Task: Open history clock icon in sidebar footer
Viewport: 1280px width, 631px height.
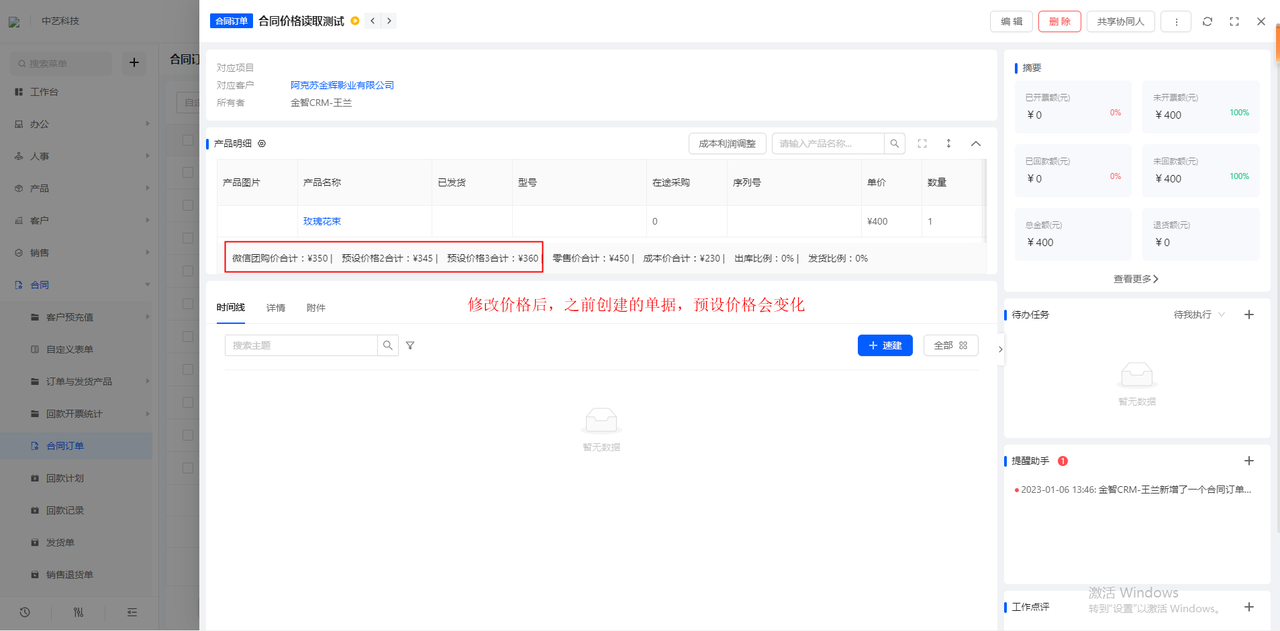Action: 24,612
